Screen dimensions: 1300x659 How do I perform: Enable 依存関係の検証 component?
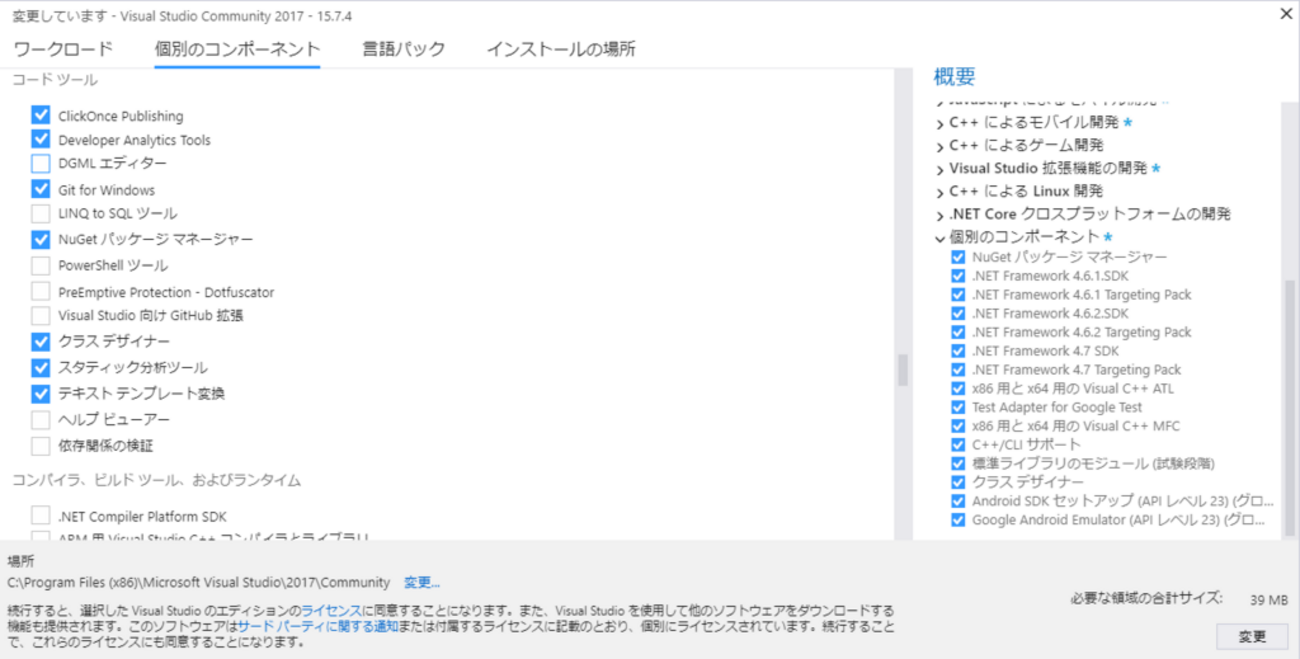(x=40, y=445)
